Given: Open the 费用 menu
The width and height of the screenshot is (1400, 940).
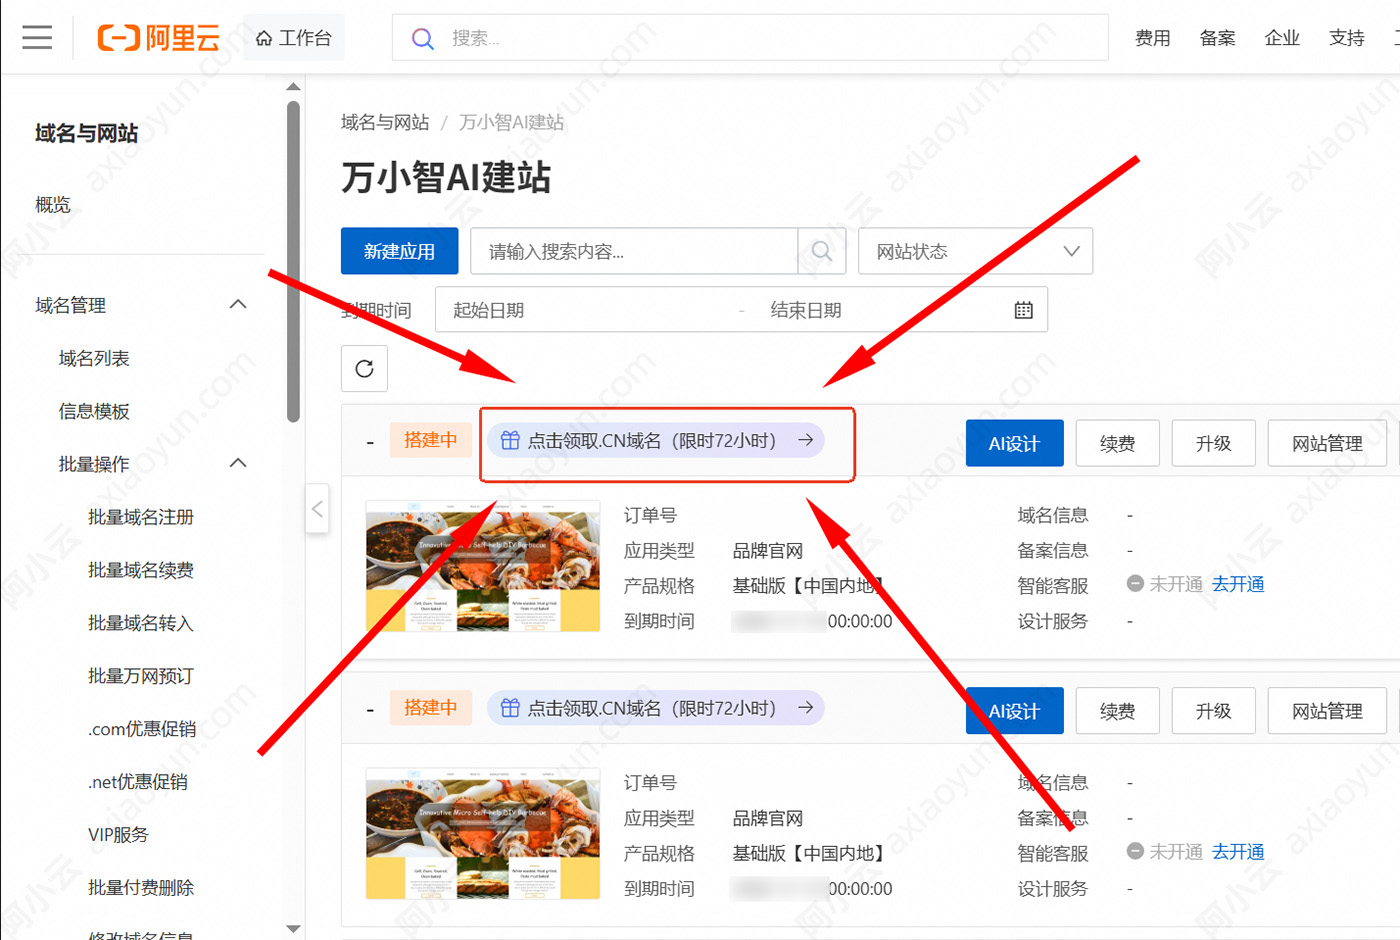Looking at the screenshot, I should point(1152,38).
